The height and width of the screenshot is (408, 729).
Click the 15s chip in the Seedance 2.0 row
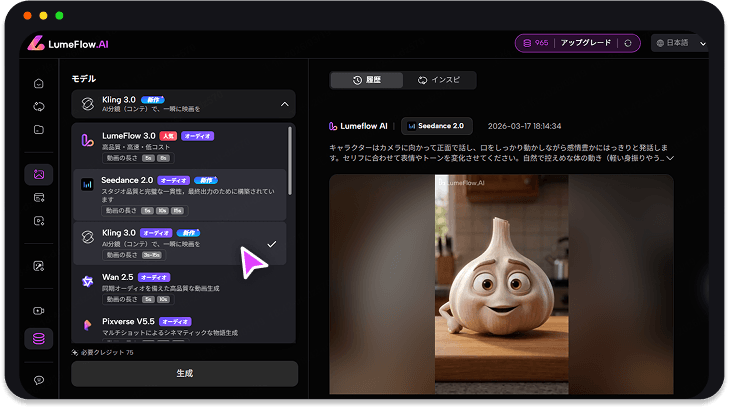(x=177, y=211)
